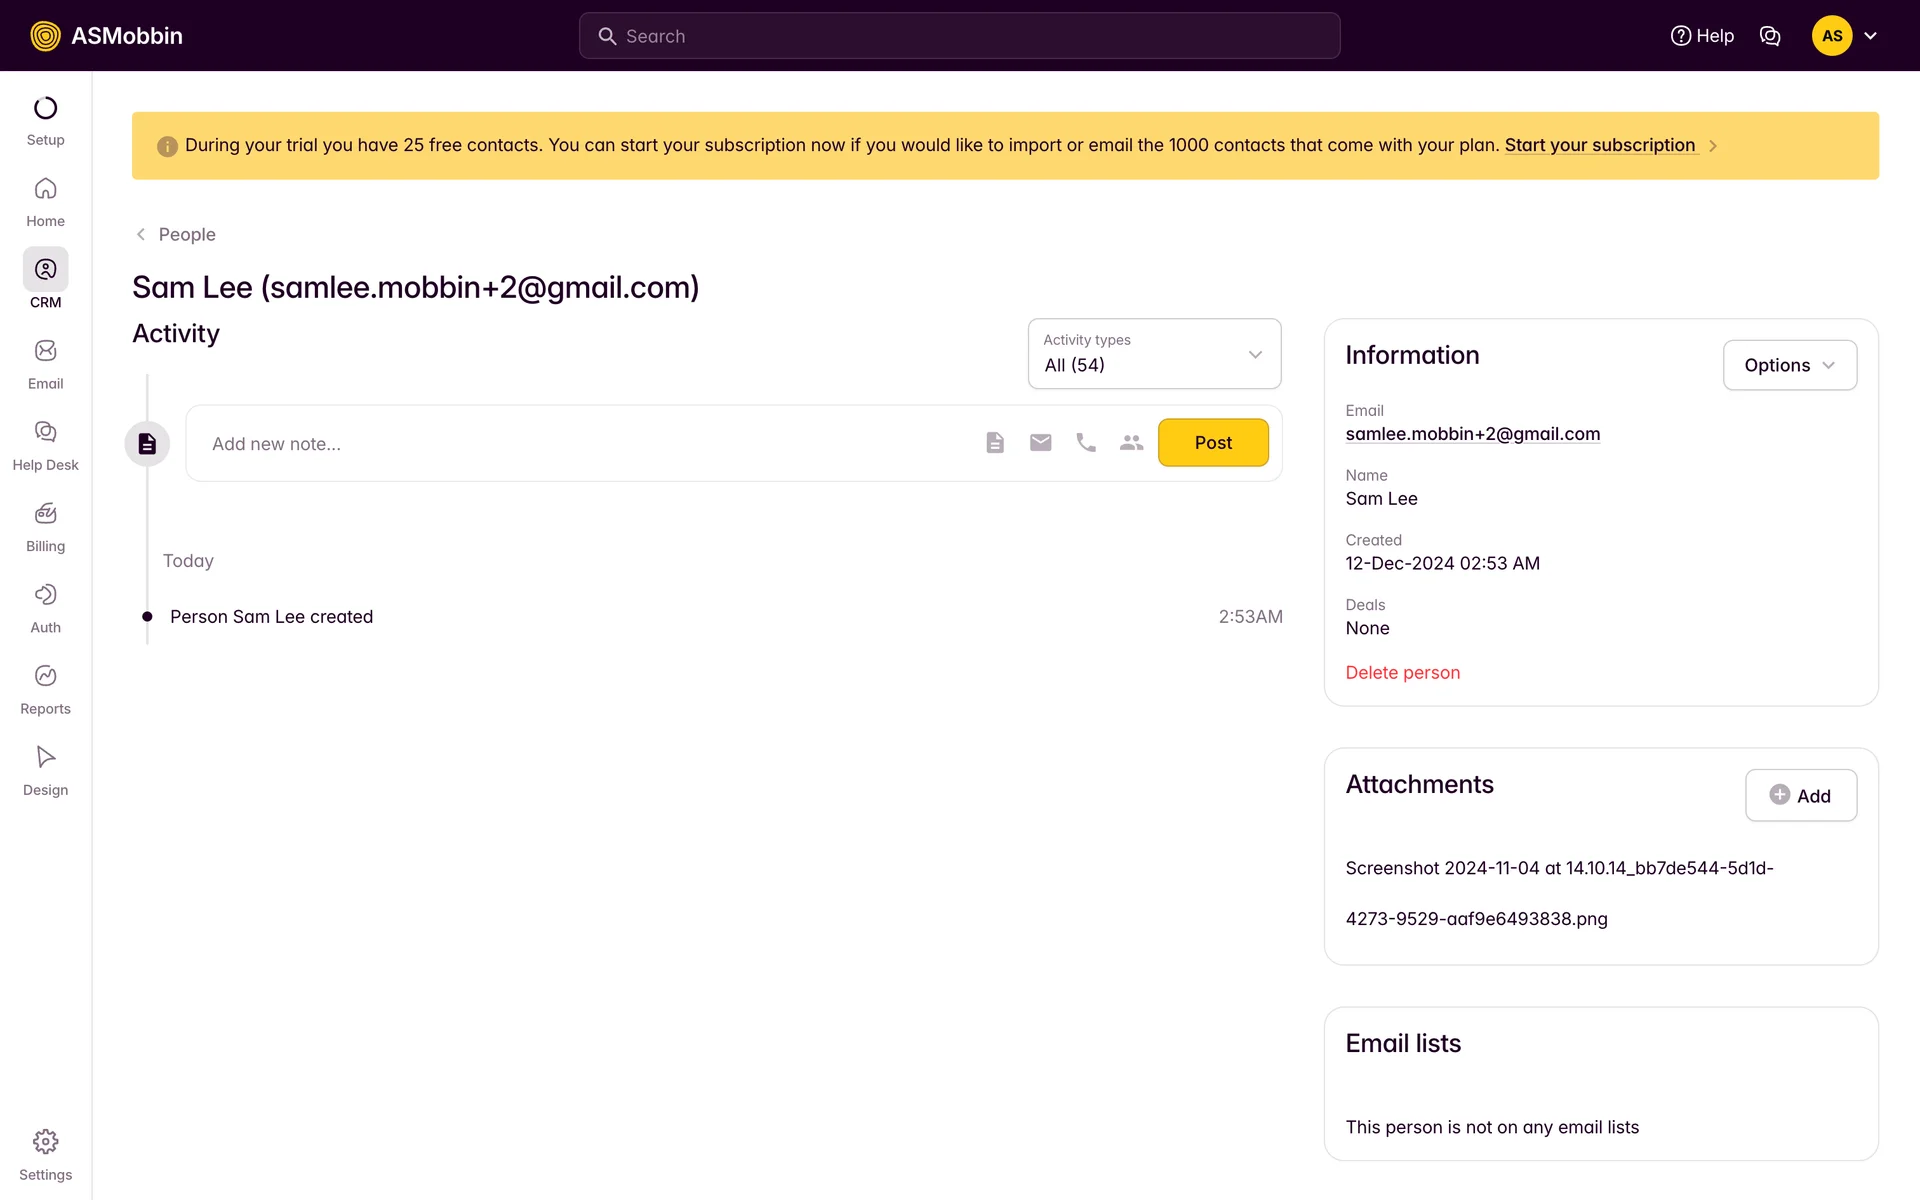Select the note type icon in composer

(994, 443)
